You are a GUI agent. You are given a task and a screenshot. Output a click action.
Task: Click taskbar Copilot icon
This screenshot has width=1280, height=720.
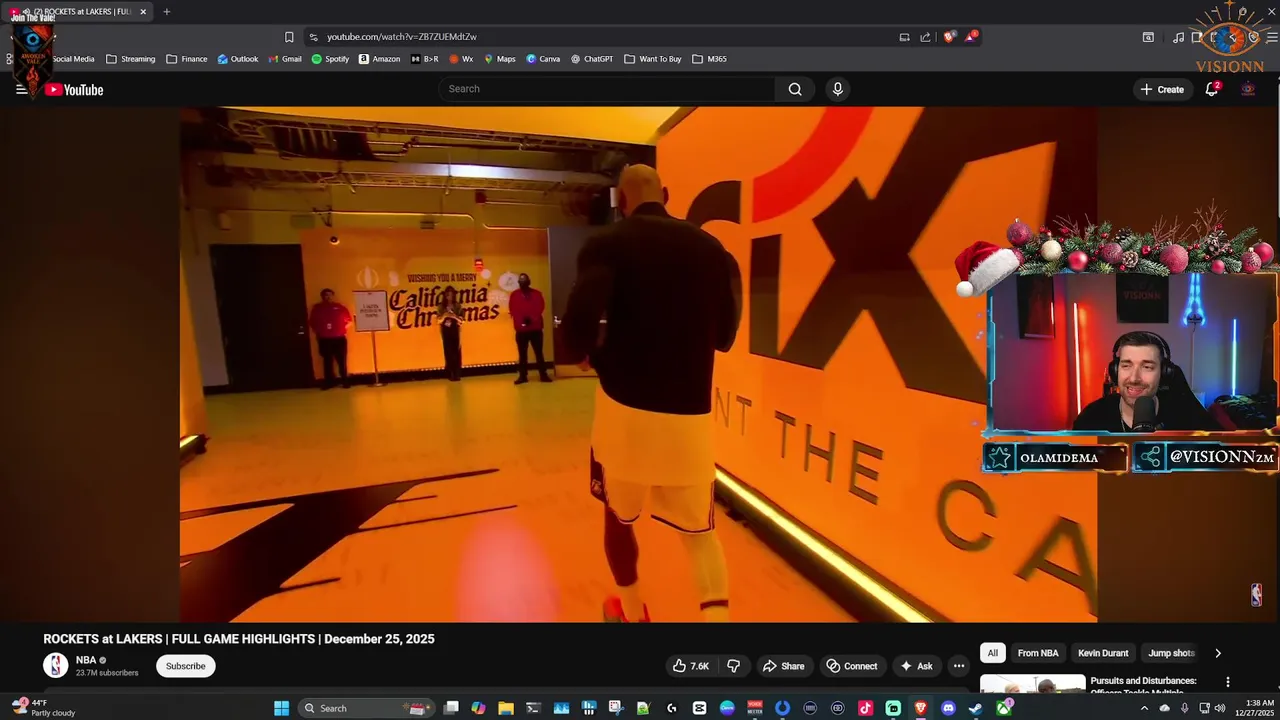pos(478,708)
